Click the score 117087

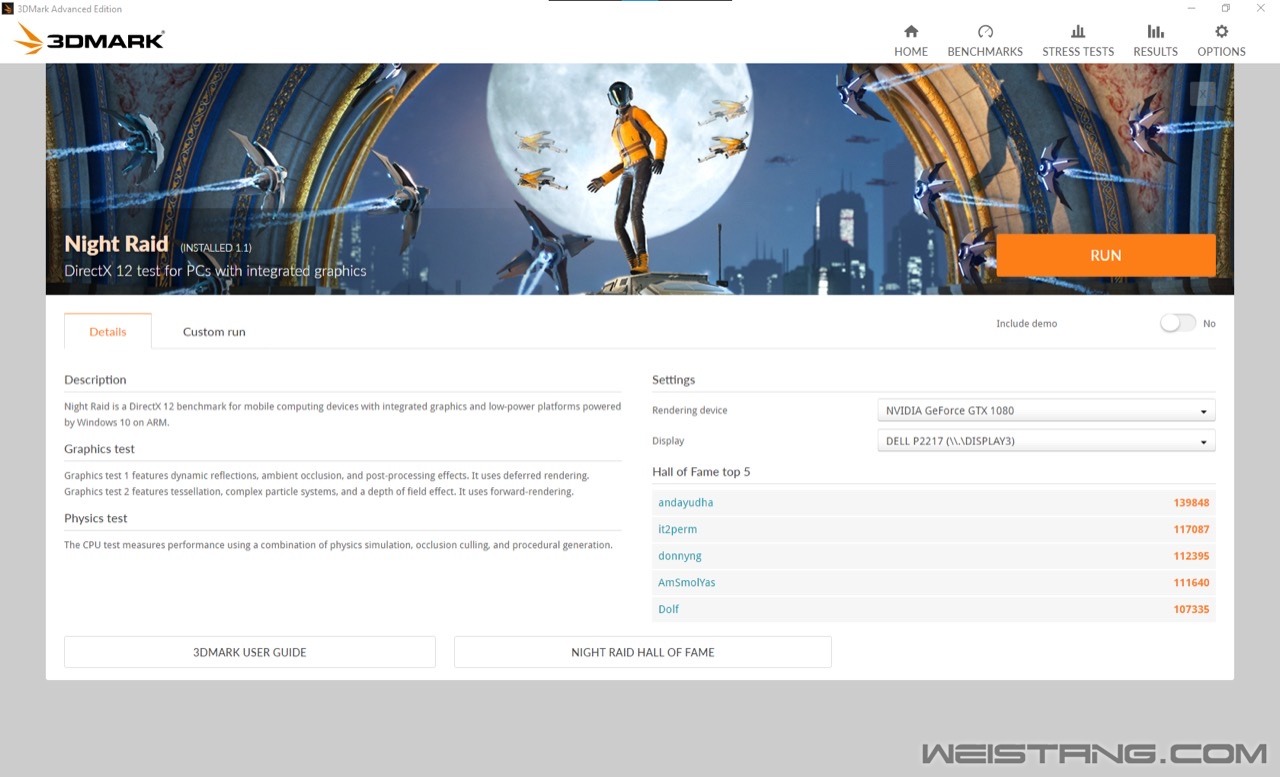1191,529
